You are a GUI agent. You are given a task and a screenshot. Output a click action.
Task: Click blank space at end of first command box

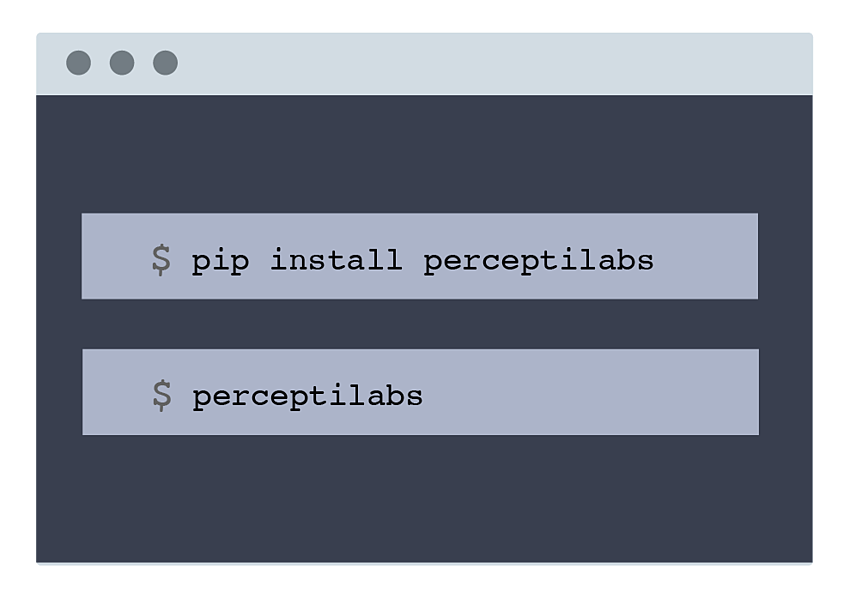(706, 256)
